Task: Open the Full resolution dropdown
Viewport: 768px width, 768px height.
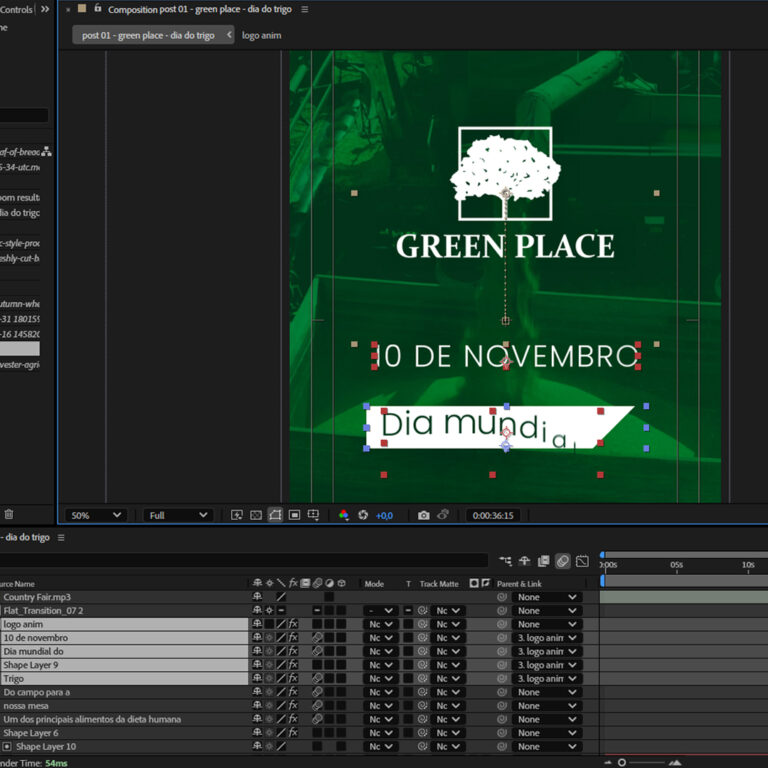Action: tap(178, 515)
